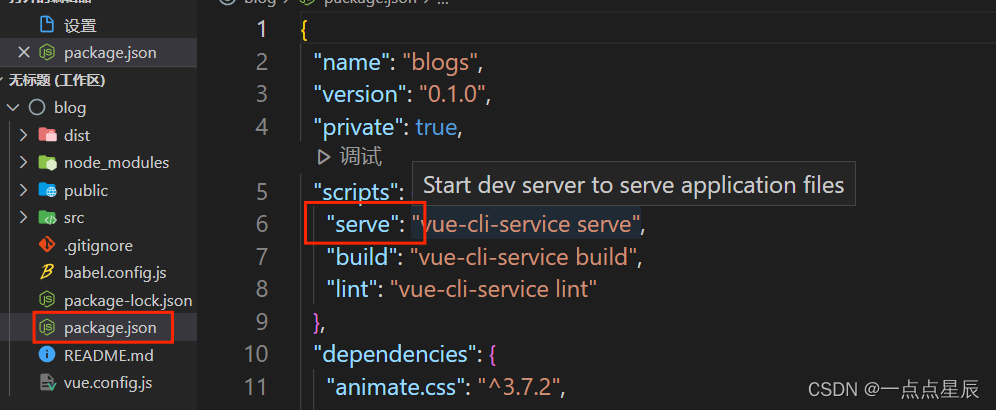The image size is (996, 410).
Task: Click the "serve" script key
Action: tap(361, 224)
